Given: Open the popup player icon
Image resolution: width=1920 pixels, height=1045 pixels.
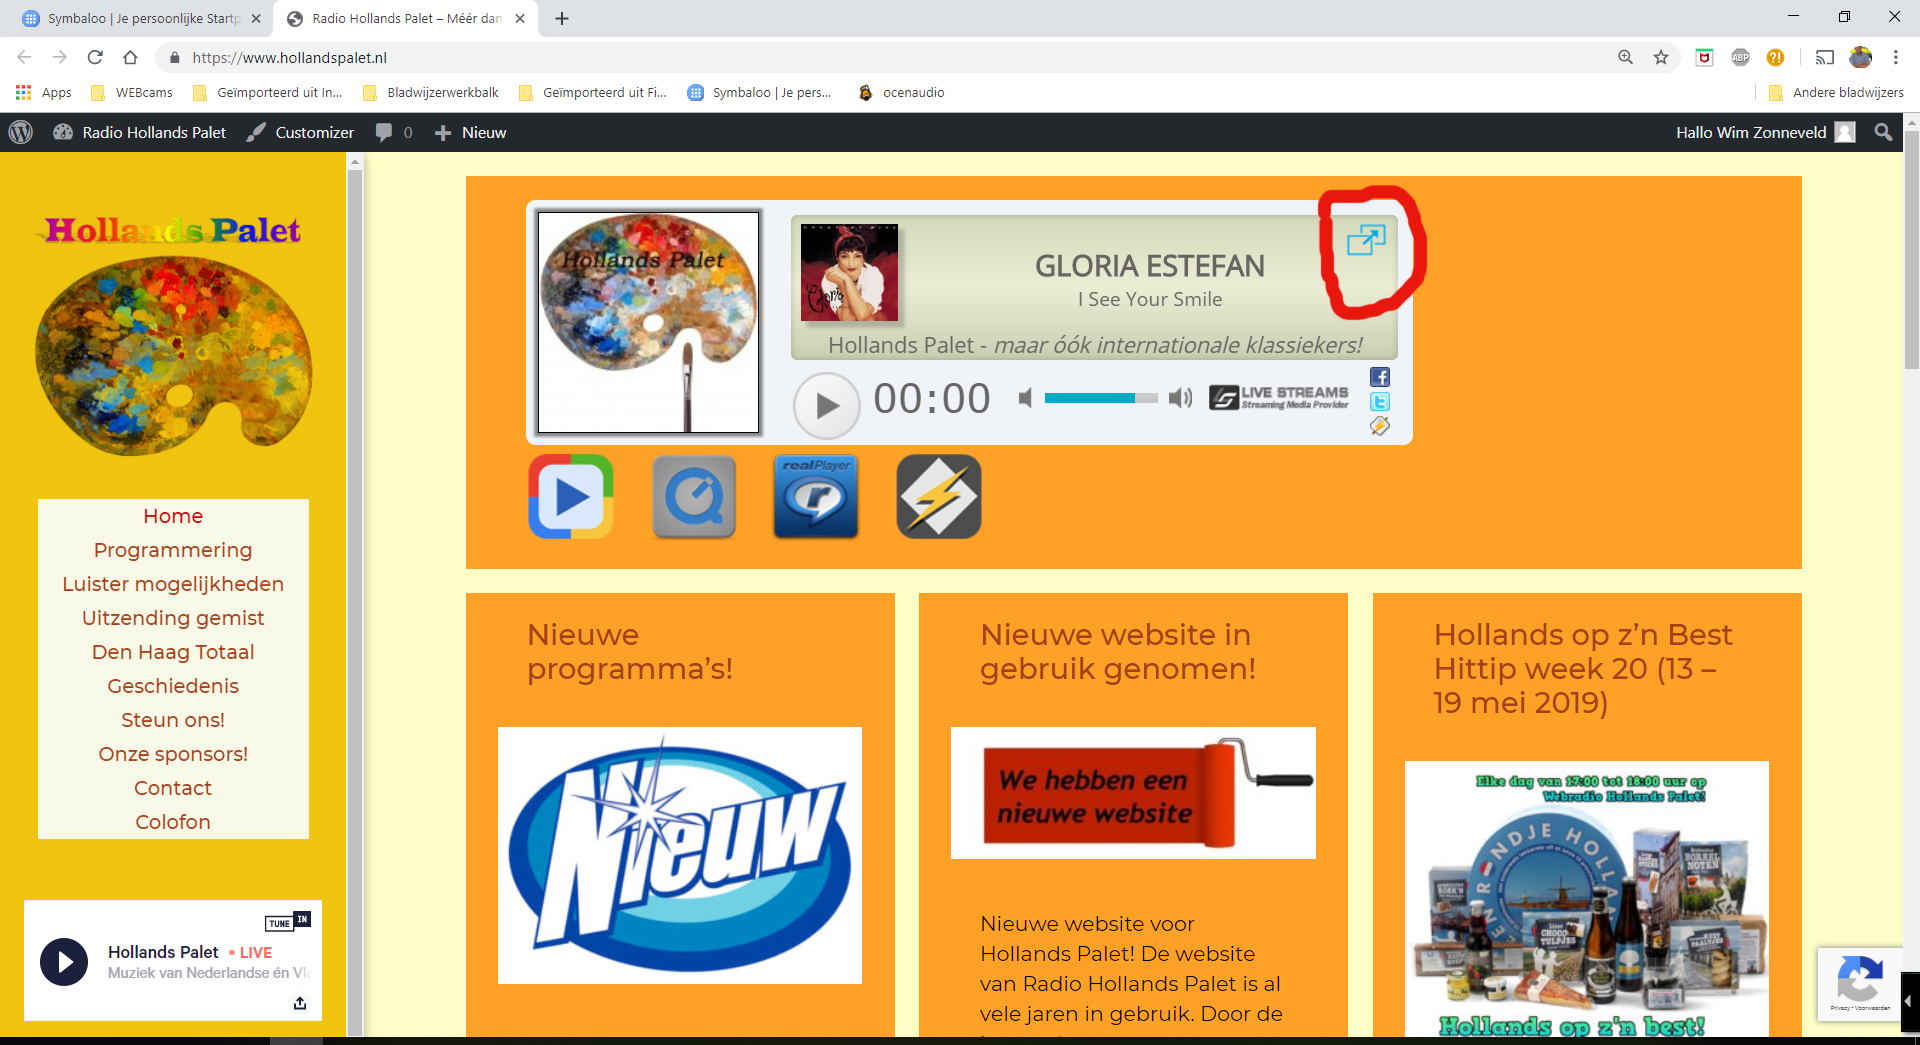Looking at the screenshot, I should pos(1366,240).
